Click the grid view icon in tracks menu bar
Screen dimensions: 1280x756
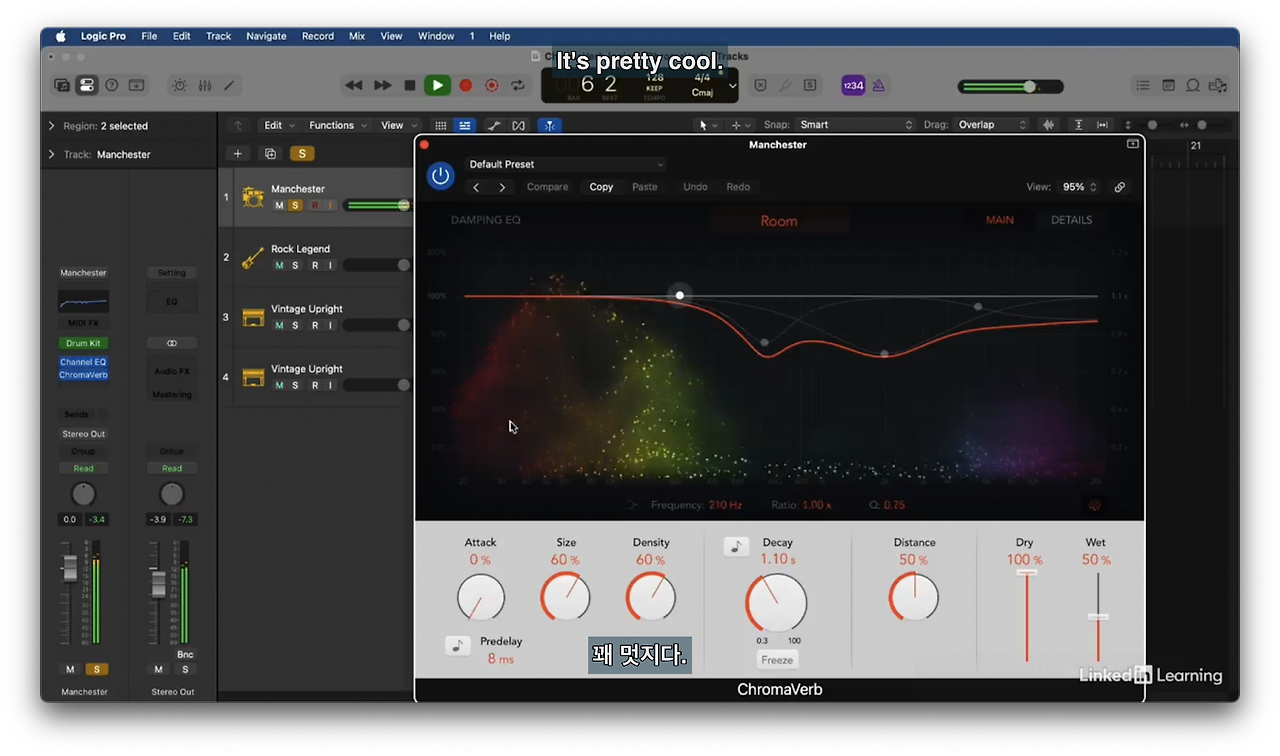click(441, 125)
